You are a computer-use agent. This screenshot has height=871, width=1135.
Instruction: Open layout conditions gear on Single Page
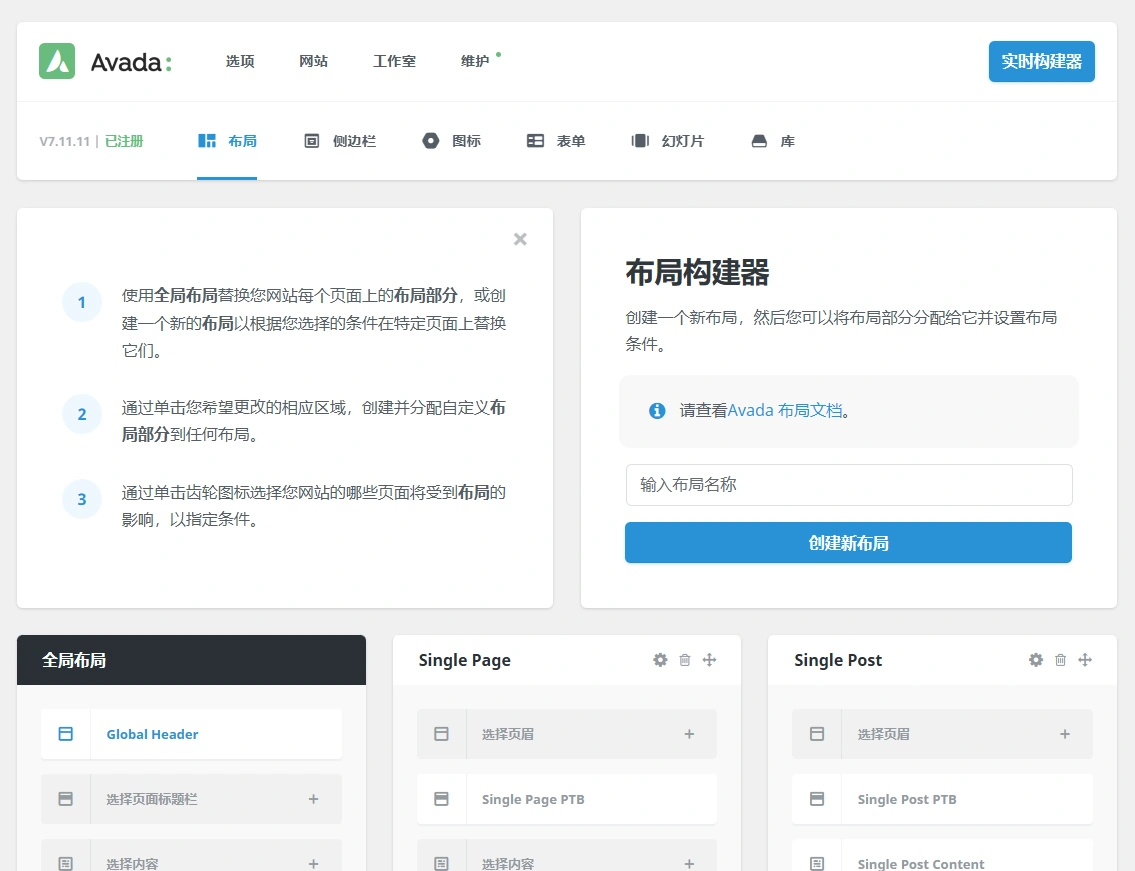tap(660, 660)
